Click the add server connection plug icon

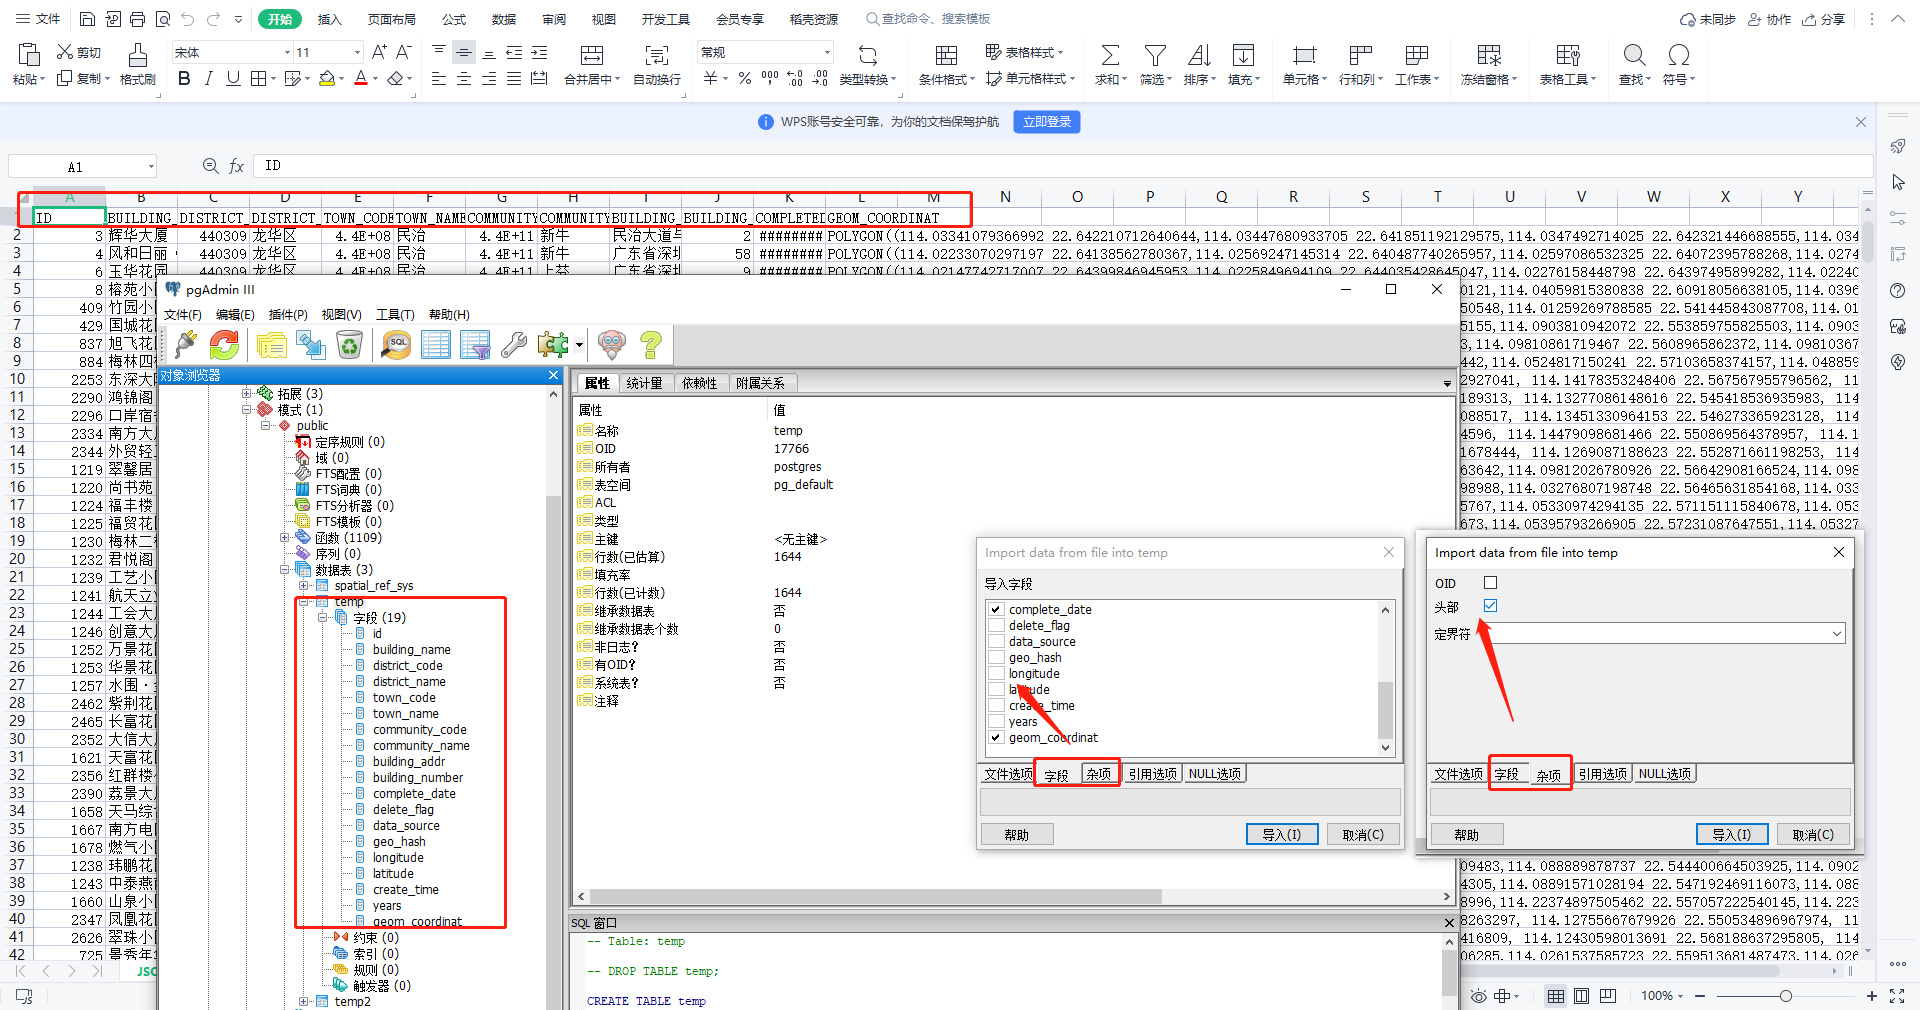click(184, 345)
